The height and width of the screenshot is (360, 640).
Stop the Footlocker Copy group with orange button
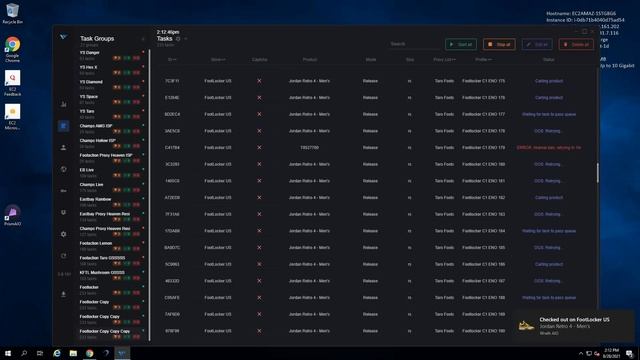tap(117, 308)
